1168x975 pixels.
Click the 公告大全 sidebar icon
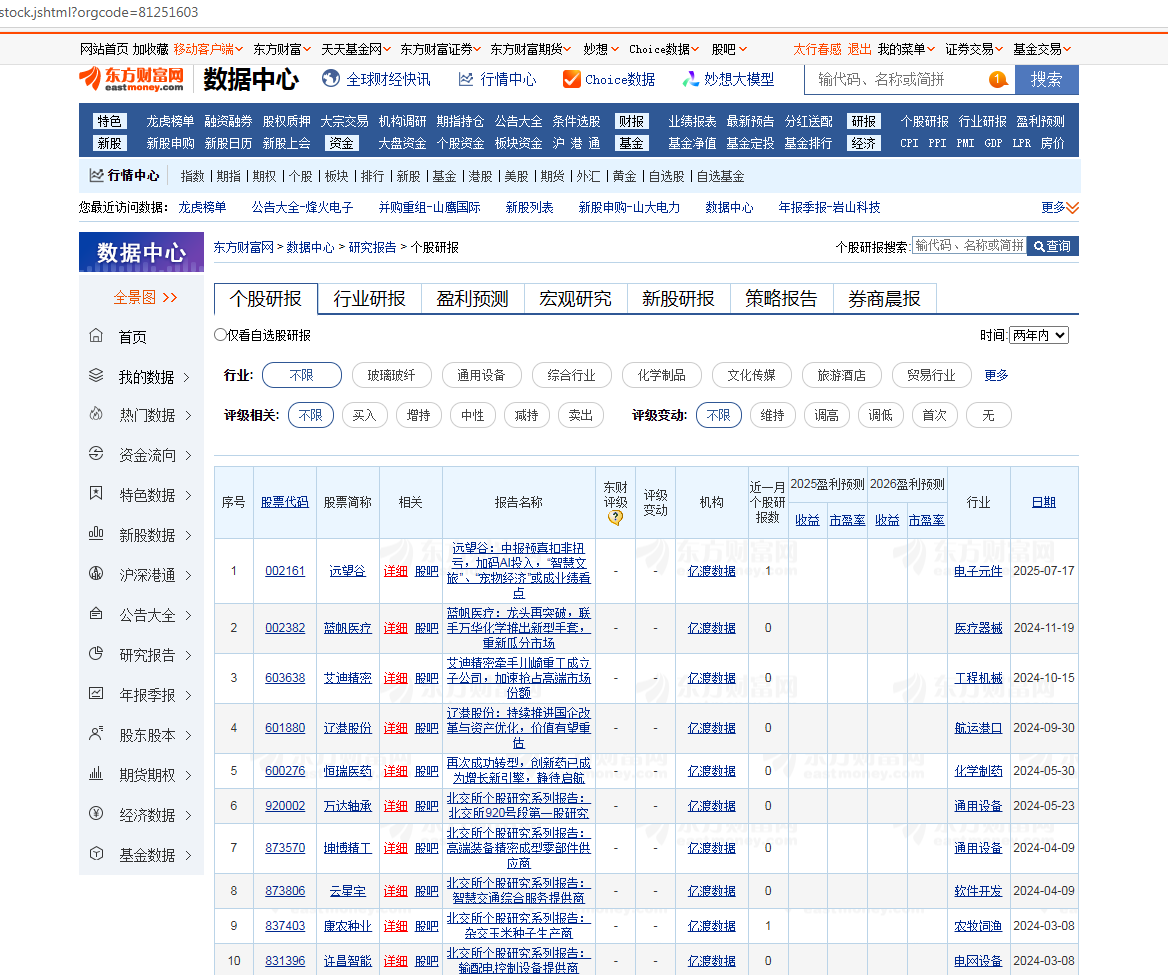click(x=96, y=614)
